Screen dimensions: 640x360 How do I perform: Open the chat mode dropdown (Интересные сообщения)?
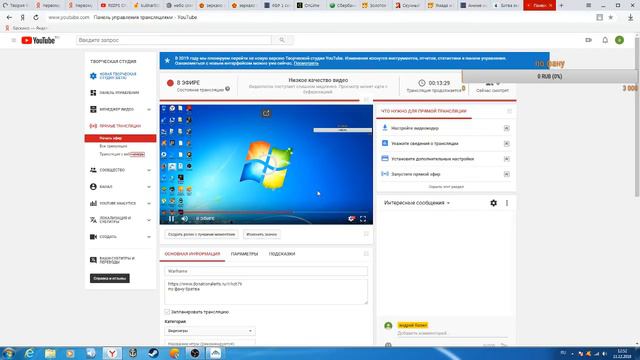pos(417,203)
